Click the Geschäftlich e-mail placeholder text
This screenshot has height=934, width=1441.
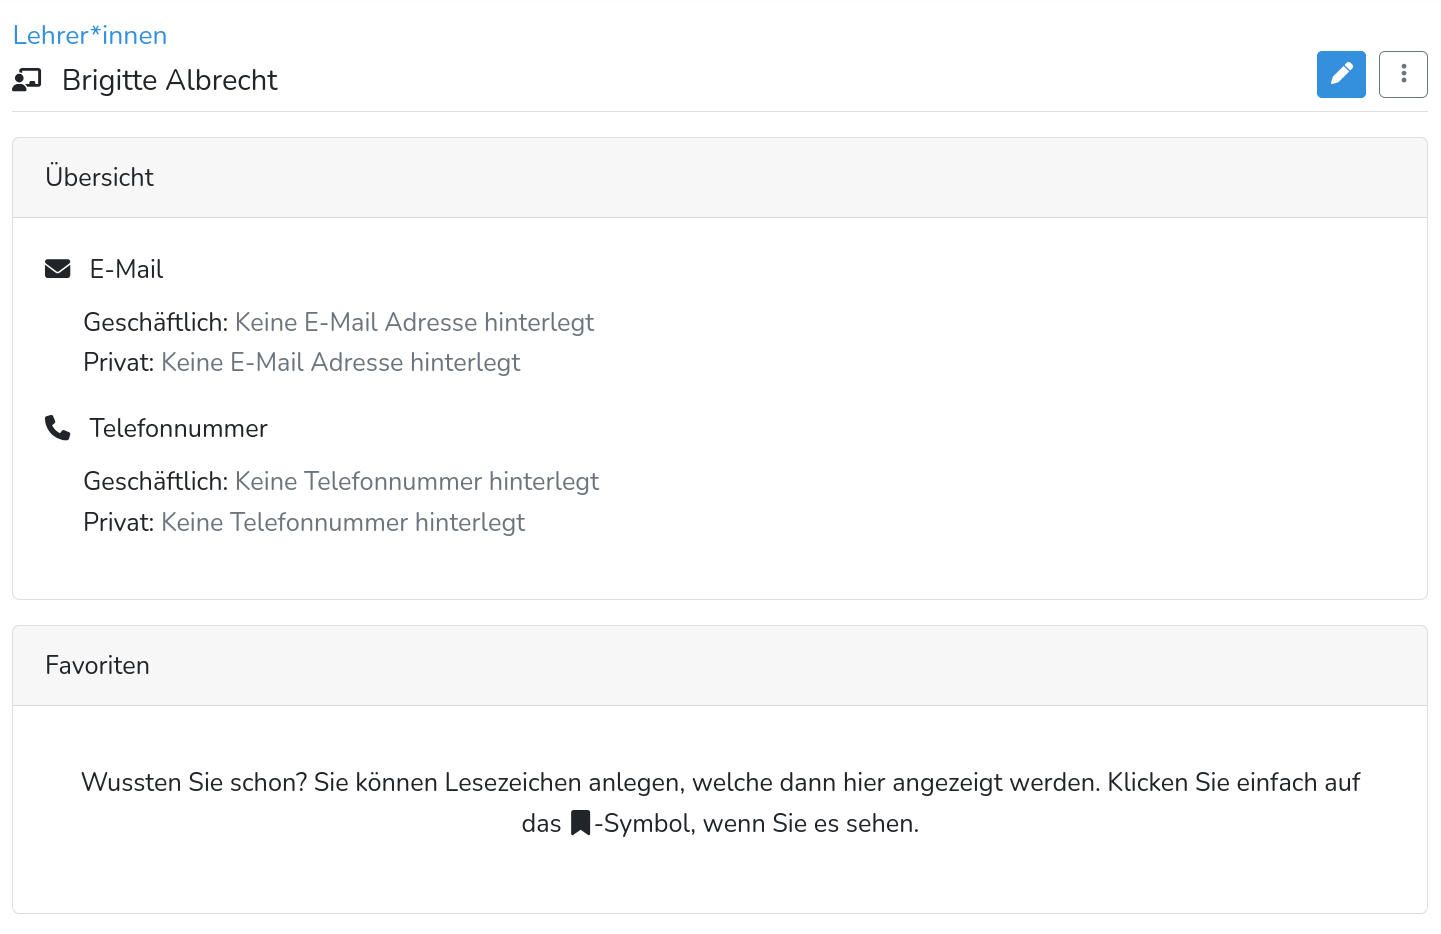tap(414, 322)
